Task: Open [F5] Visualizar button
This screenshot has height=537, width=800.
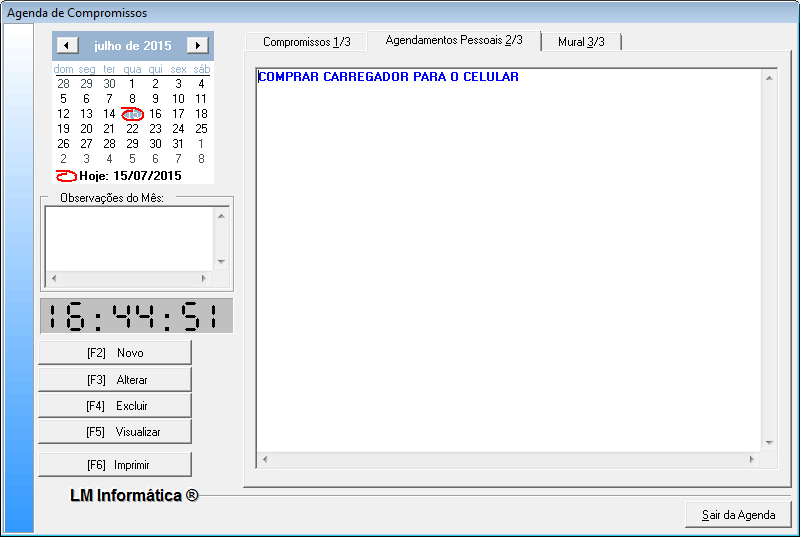Action: 115,432
